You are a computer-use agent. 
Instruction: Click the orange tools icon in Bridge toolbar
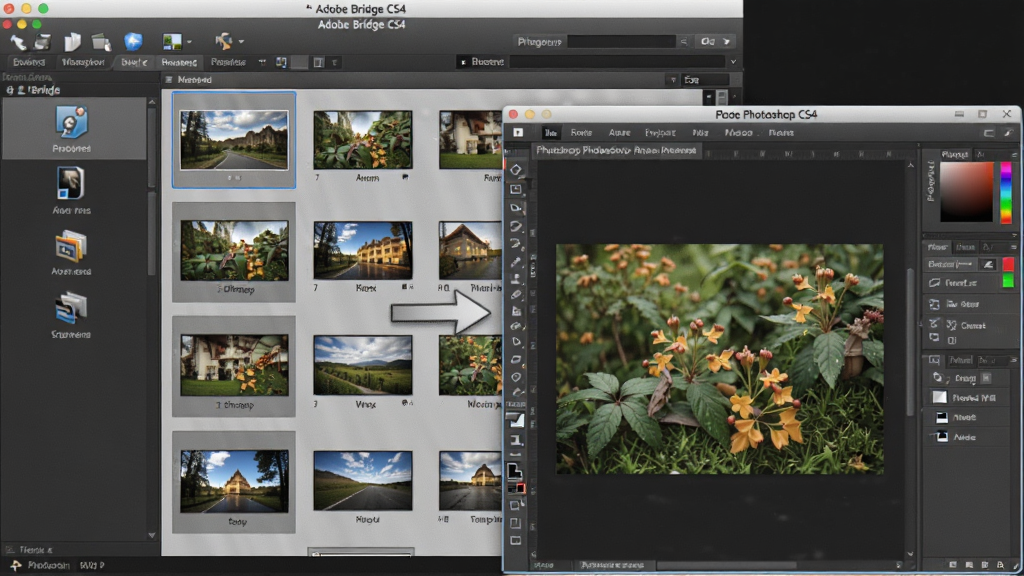pyautogui.click(x=224, y=41)
